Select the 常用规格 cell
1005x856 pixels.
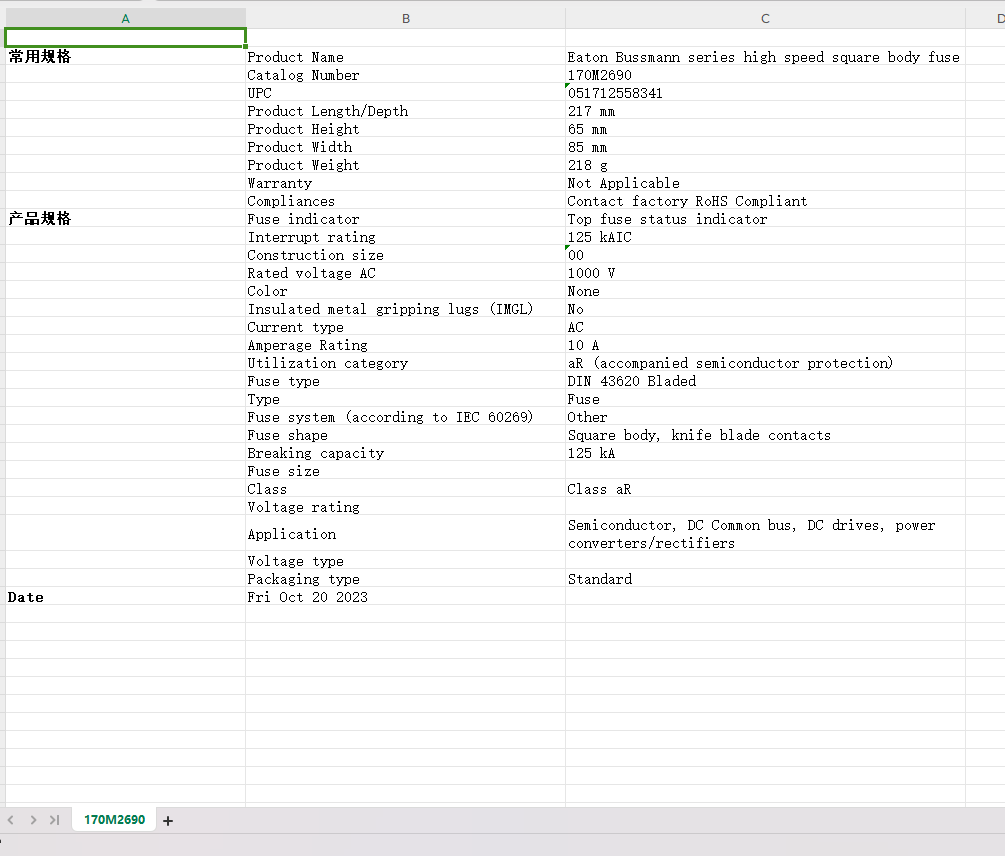(x=126, y=56)
